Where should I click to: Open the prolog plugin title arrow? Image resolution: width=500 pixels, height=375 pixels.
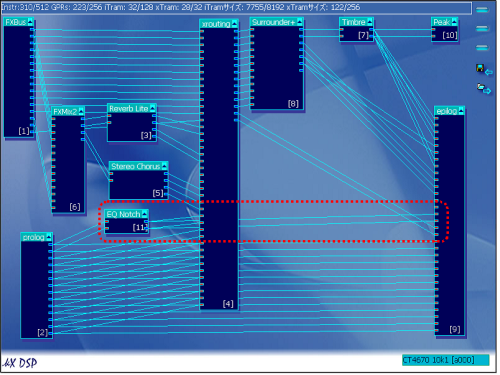tap(49, 237)
